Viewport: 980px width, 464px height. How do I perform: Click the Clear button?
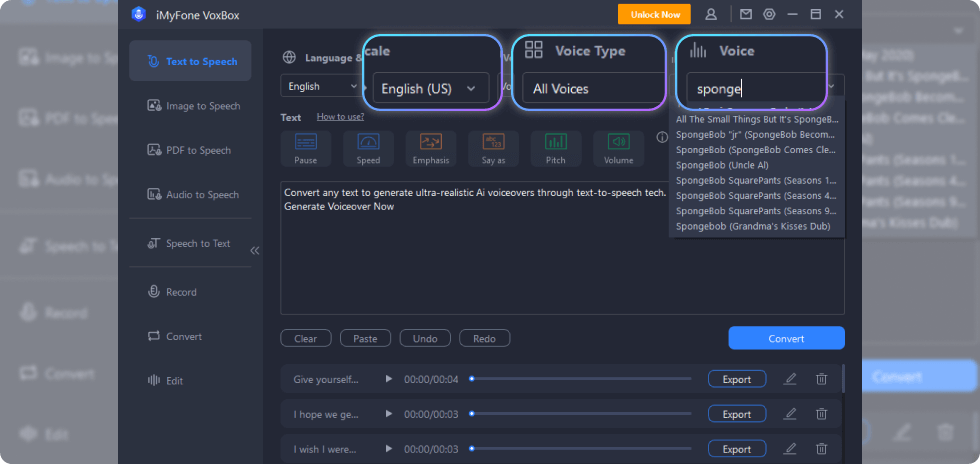point(306,338)
